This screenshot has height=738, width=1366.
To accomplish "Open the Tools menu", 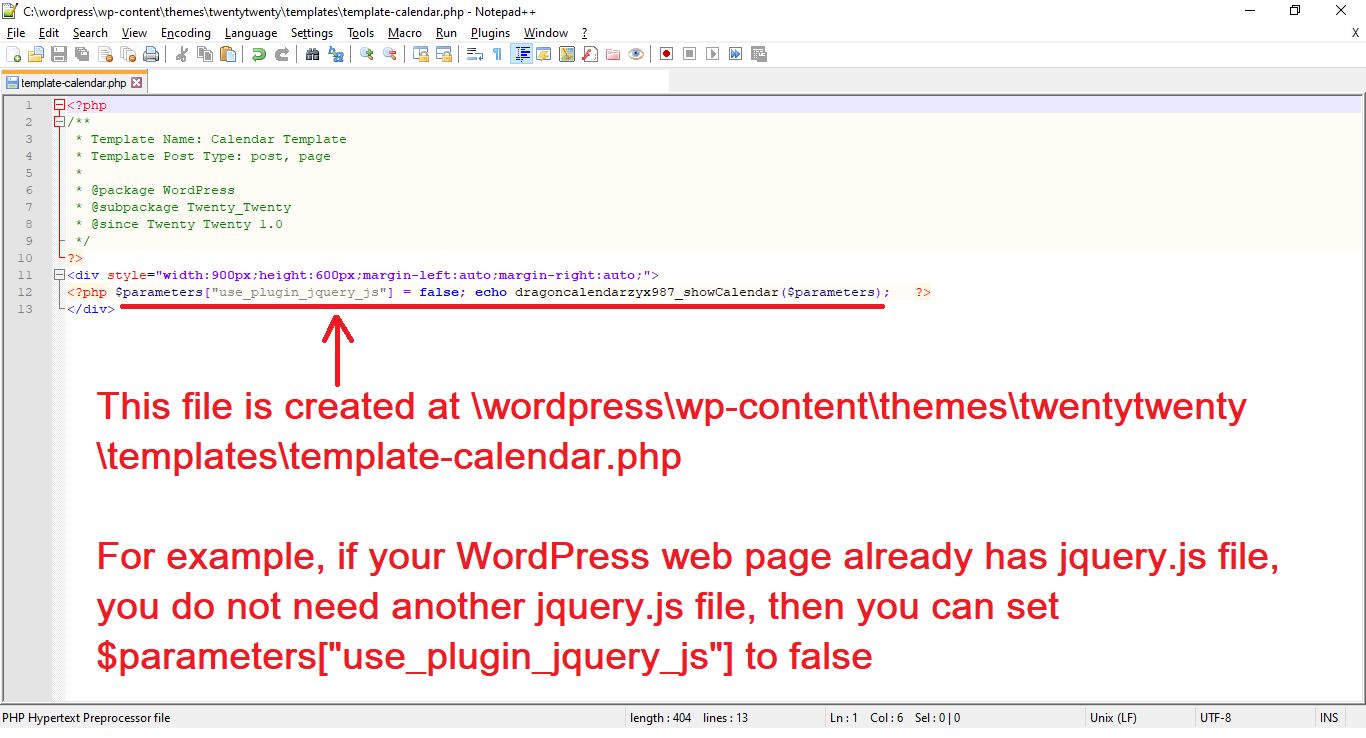I will point(361,33).
